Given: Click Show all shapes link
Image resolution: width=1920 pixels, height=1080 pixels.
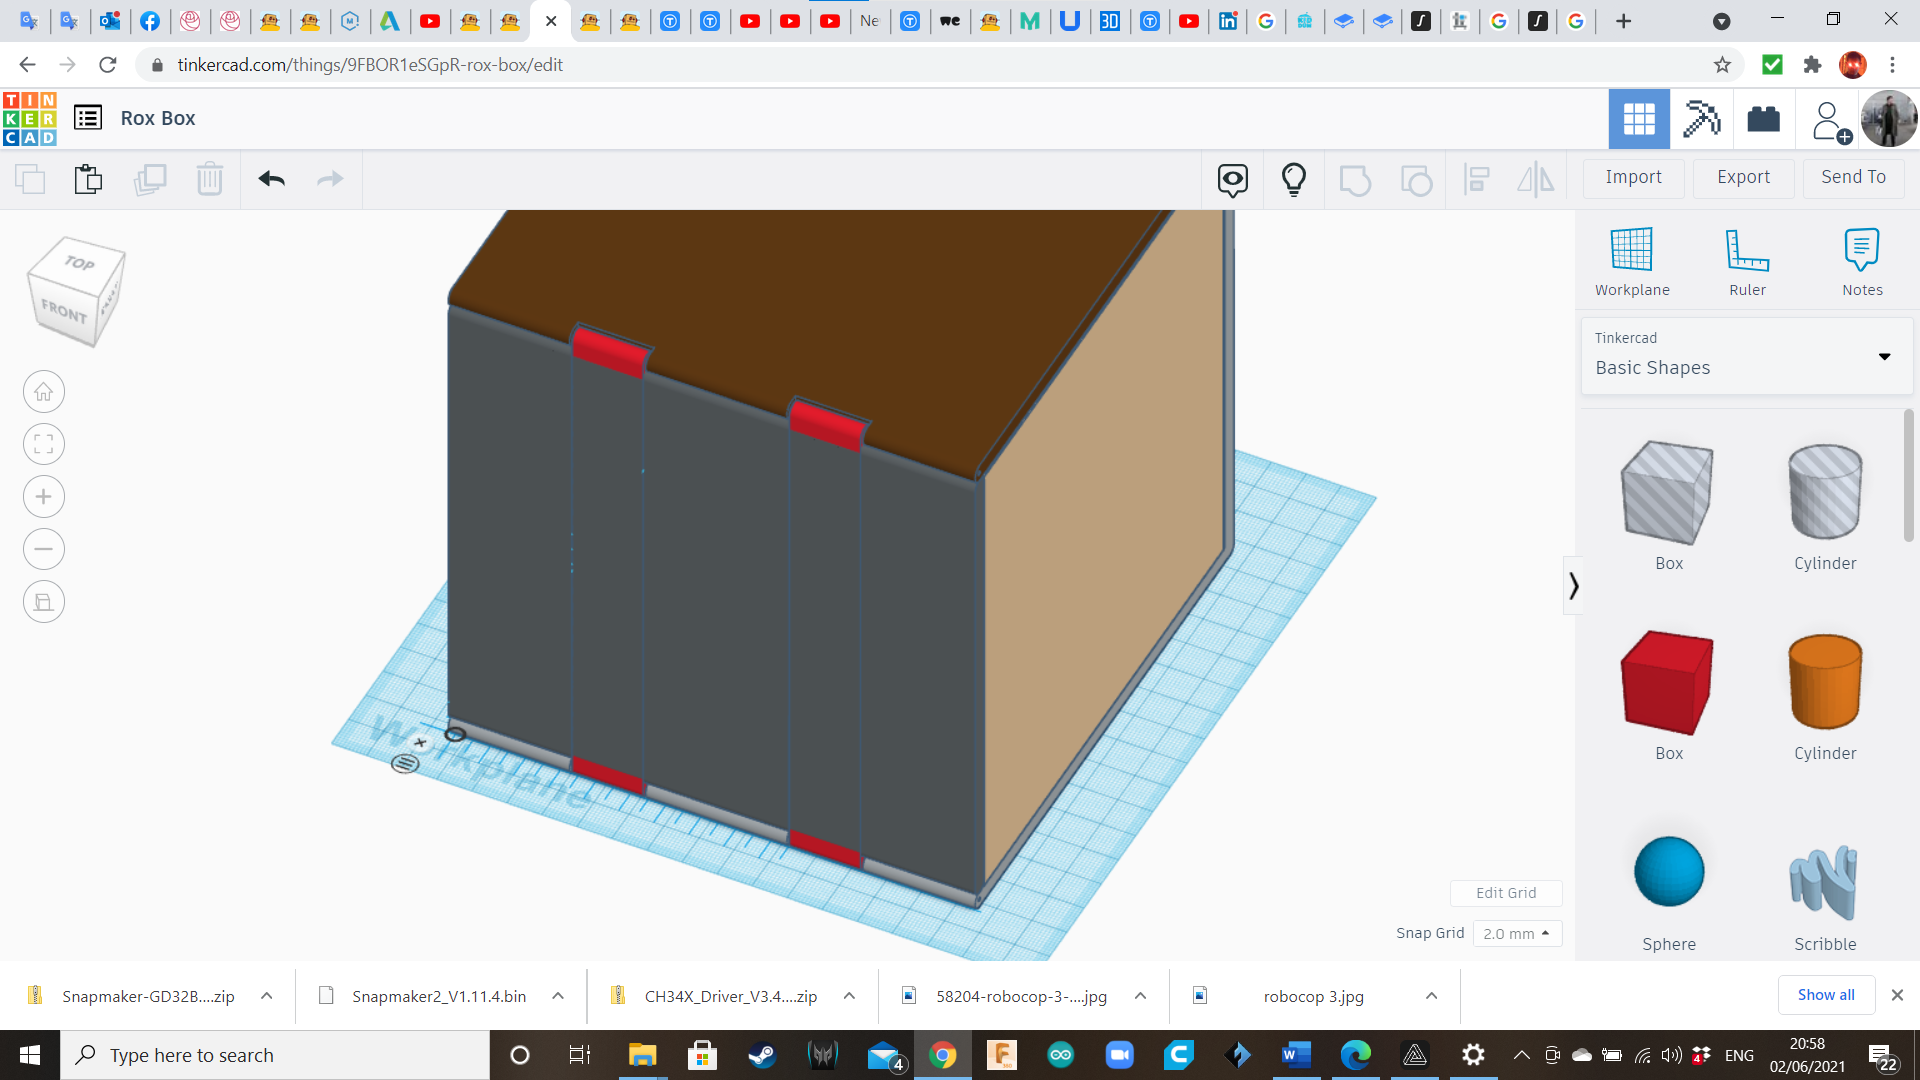Looking at the screenshot, I should tap(1826, 994).
